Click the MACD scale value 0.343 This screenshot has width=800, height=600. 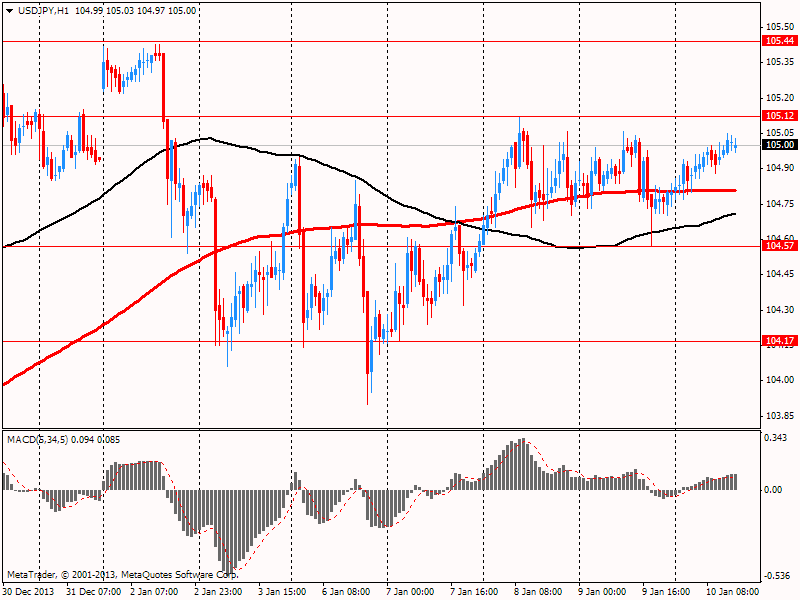pyautogui.click(x=776, y=438)
